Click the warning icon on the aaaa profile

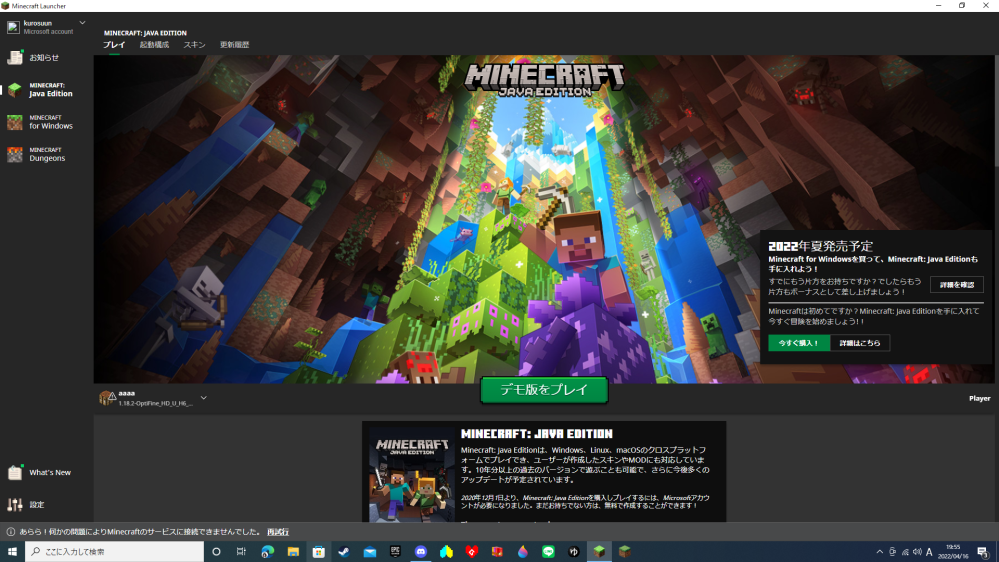pyautogui.click(x=111, y=397)
